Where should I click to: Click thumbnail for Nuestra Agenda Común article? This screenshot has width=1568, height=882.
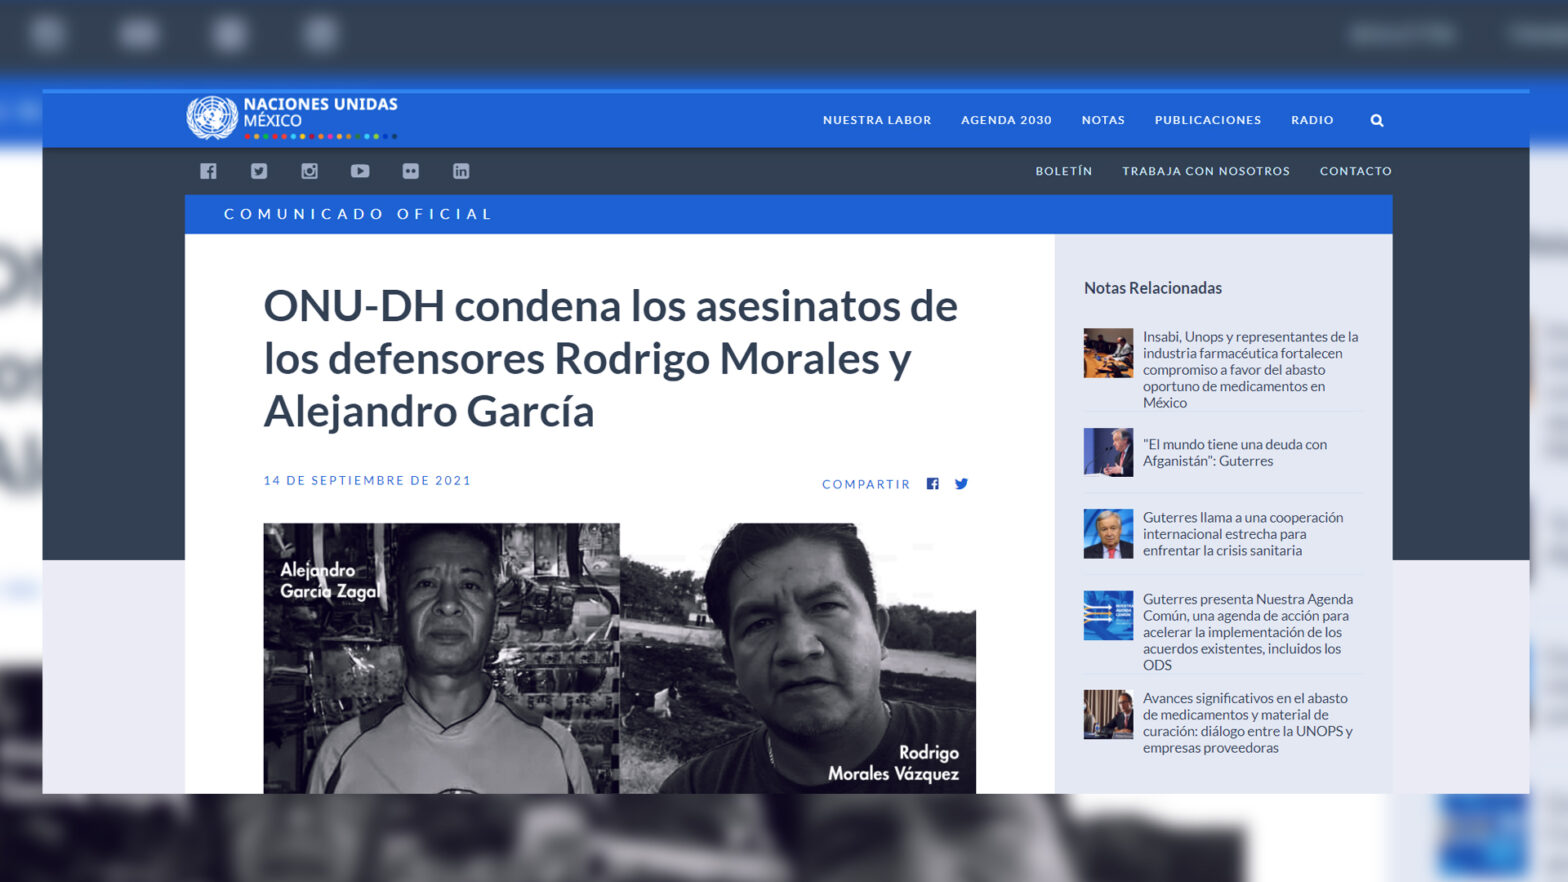pos(1108,615)
